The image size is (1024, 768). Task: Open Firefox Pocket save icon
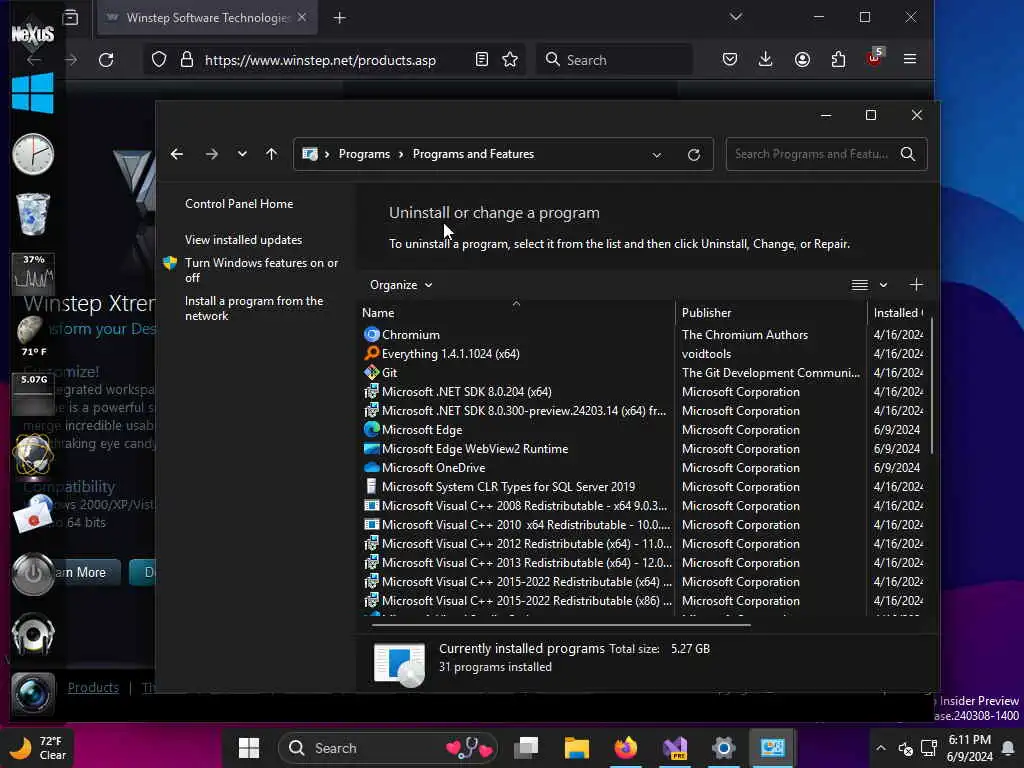[730, 59]
